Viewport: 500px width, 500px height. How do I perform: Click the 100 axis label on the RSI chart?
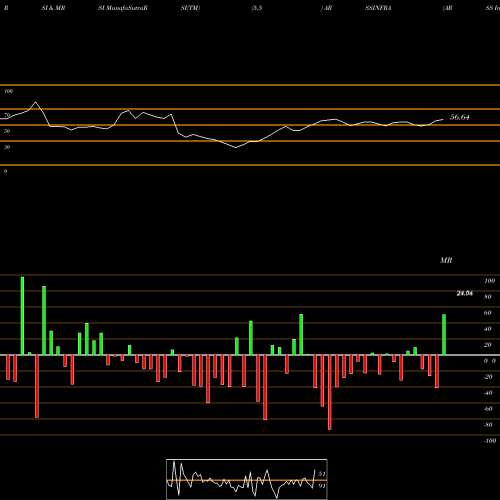click(x=8, y=91)
